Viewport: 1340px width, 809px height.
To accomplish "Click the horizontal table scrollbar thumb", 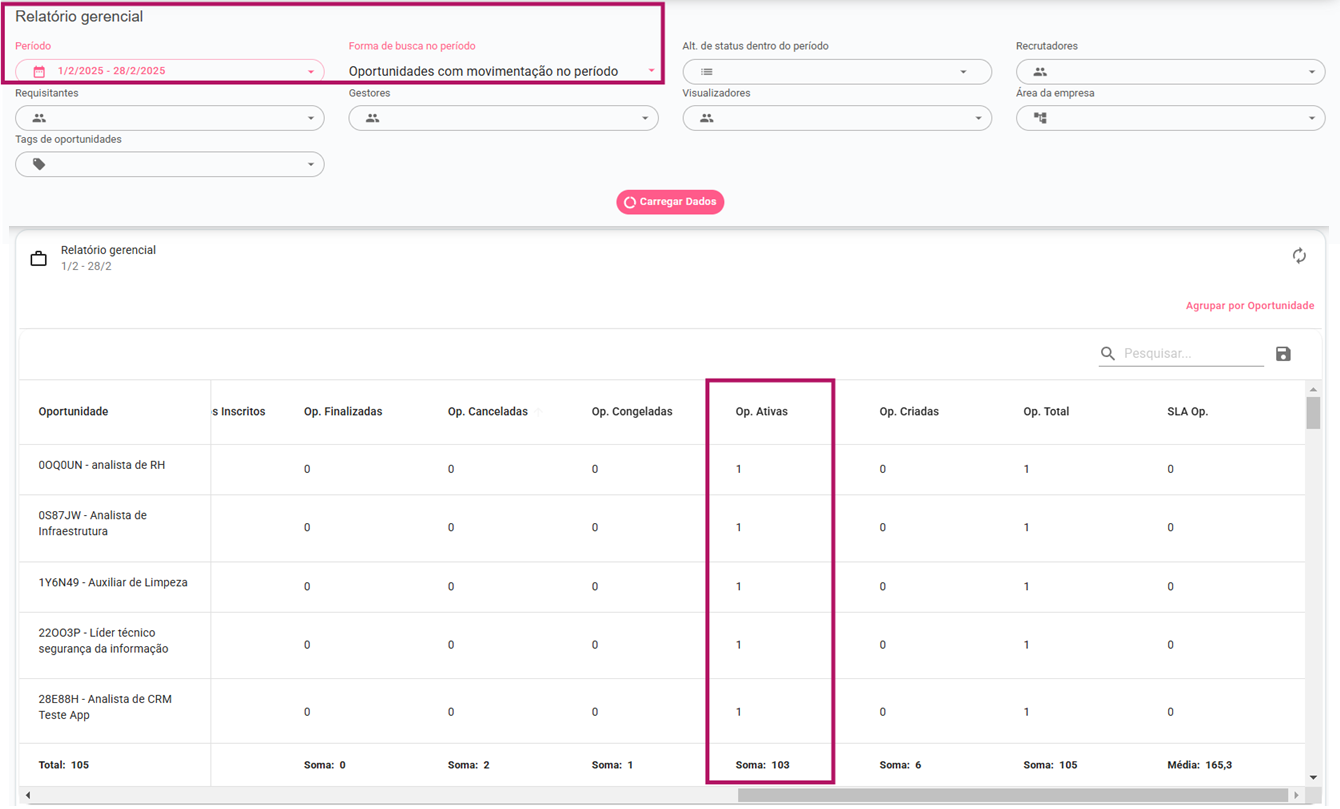I will [x=1010, y=796].
